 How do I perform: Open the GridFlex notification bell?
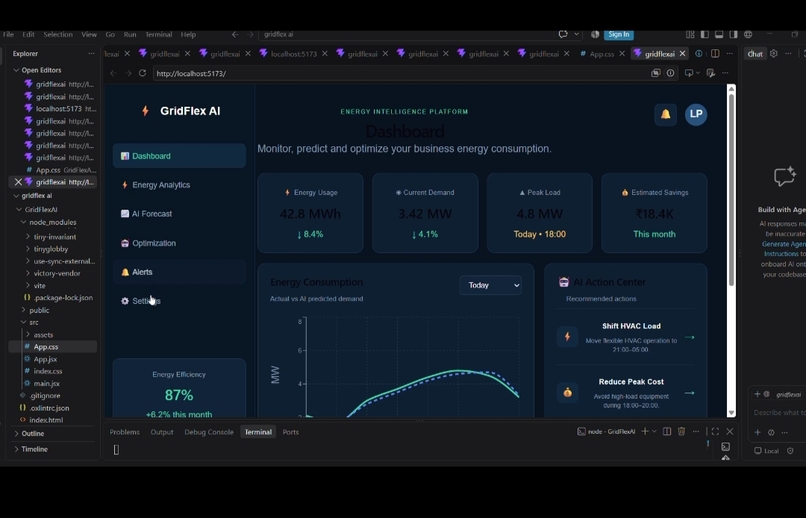pos(665,114)
